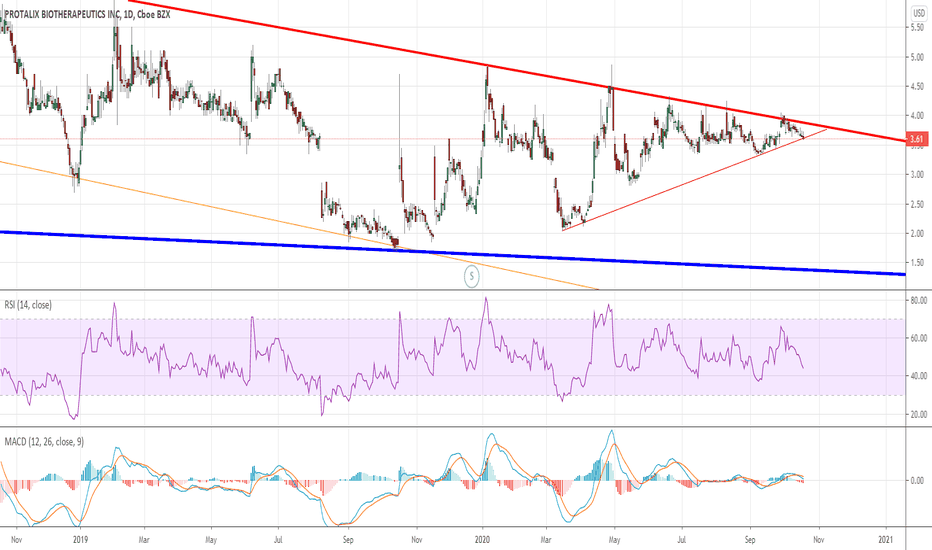Open the MACD (12, 26, close, 9) legend
The image size is (932, 550).
click(x=44, y=442)
